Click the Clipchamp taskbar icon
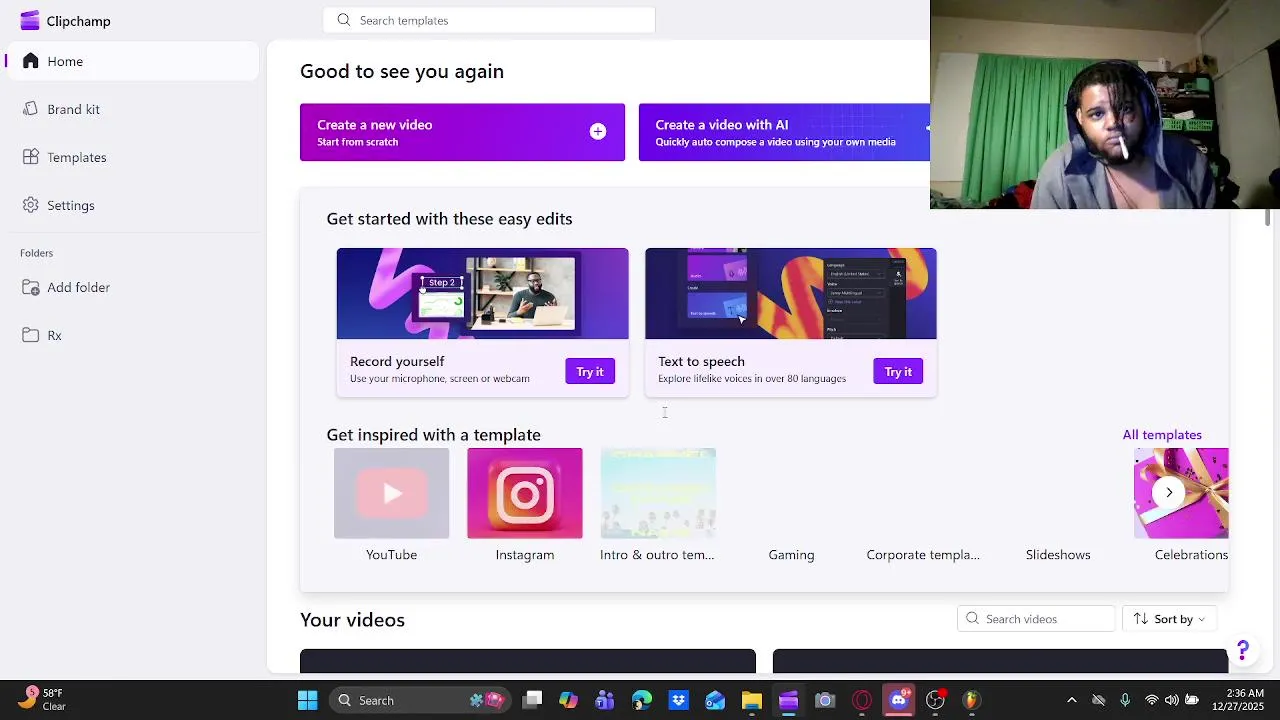 pyautogui.click(x=788, y=700)
